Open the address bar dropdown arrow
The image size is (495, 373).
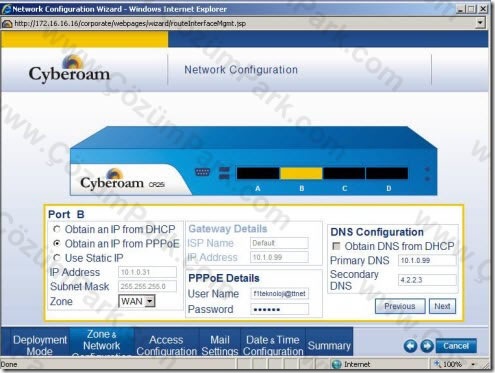tap(480, 23)
